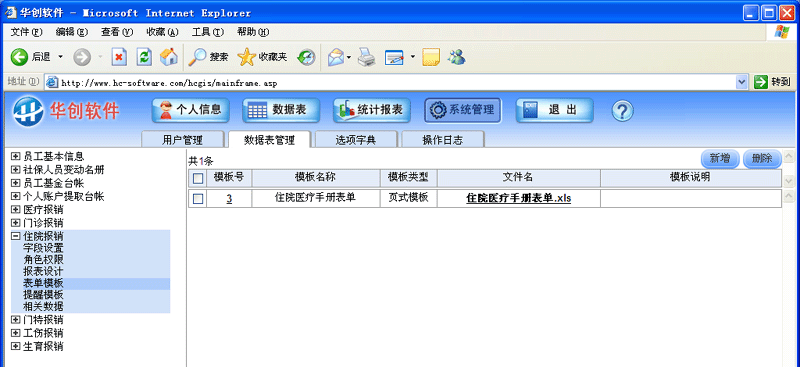This screenshot has width=800, height=367.
Task: Click the Edit page toolbar icon
Action: coord(394,57)
